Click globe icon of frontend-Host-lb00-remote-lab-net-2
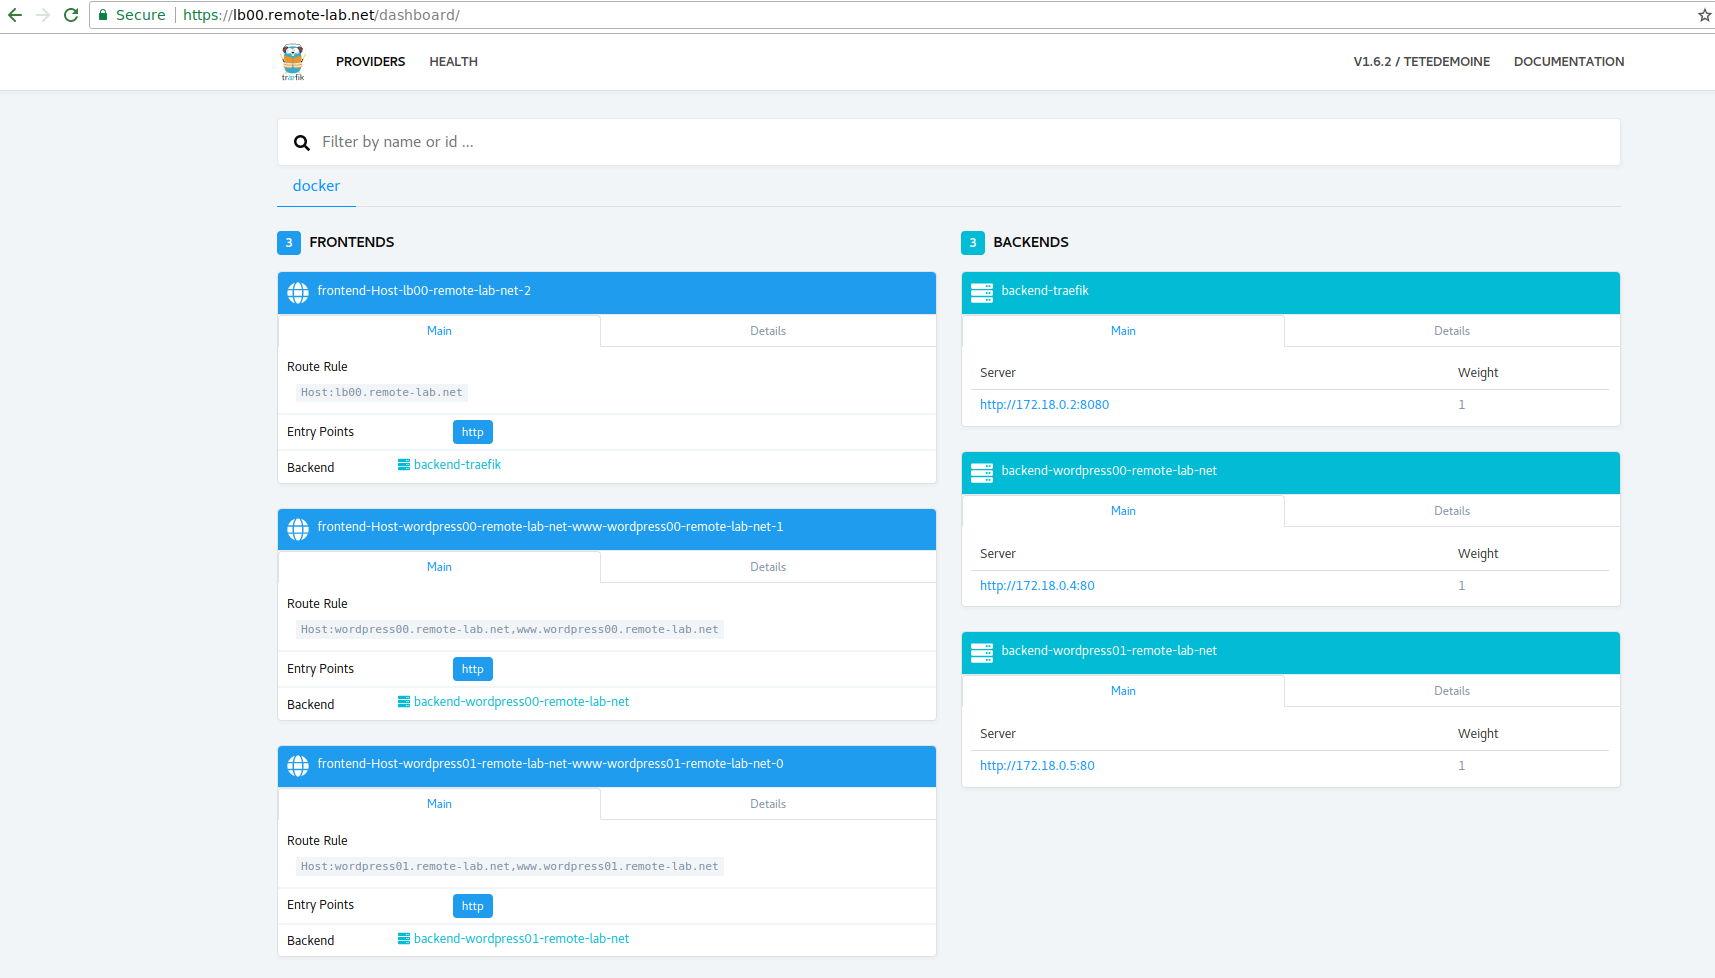The image size is (1715, 978). tap(298, 292)
